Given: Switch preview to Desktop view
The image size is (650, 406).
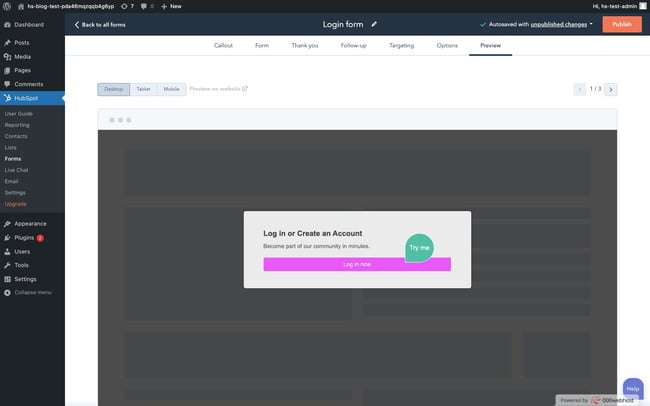Looking at the screenshot, I should [114, 89].
